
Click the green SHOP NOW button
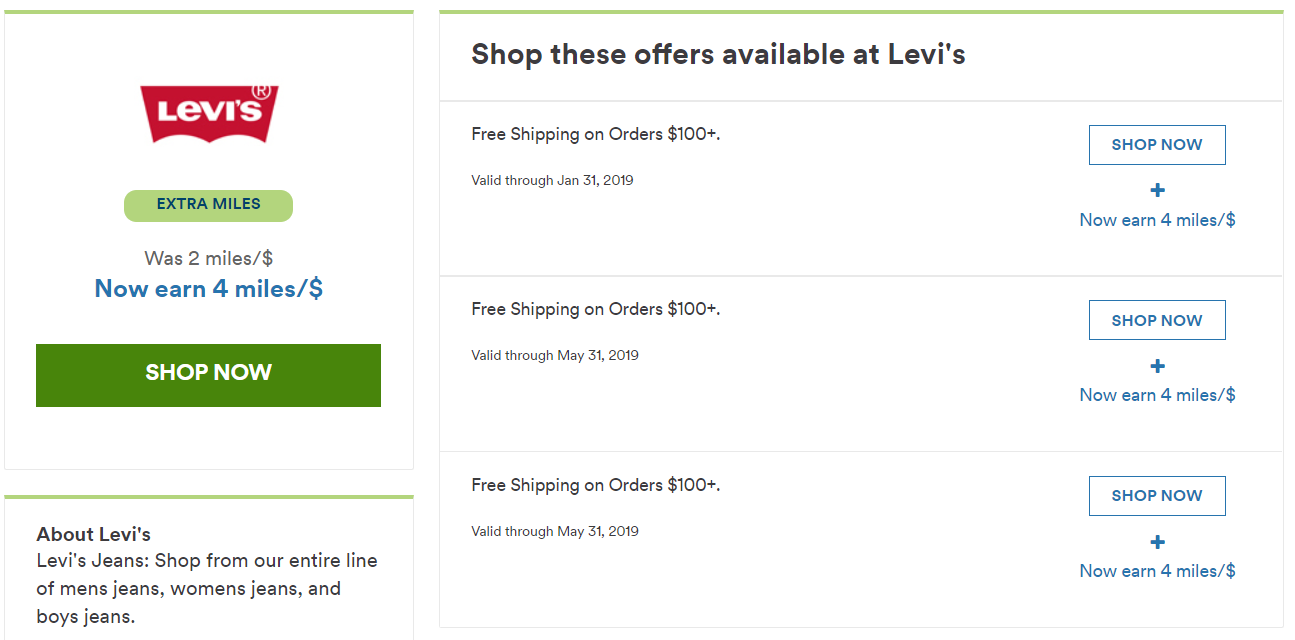(x=208, y=375)
